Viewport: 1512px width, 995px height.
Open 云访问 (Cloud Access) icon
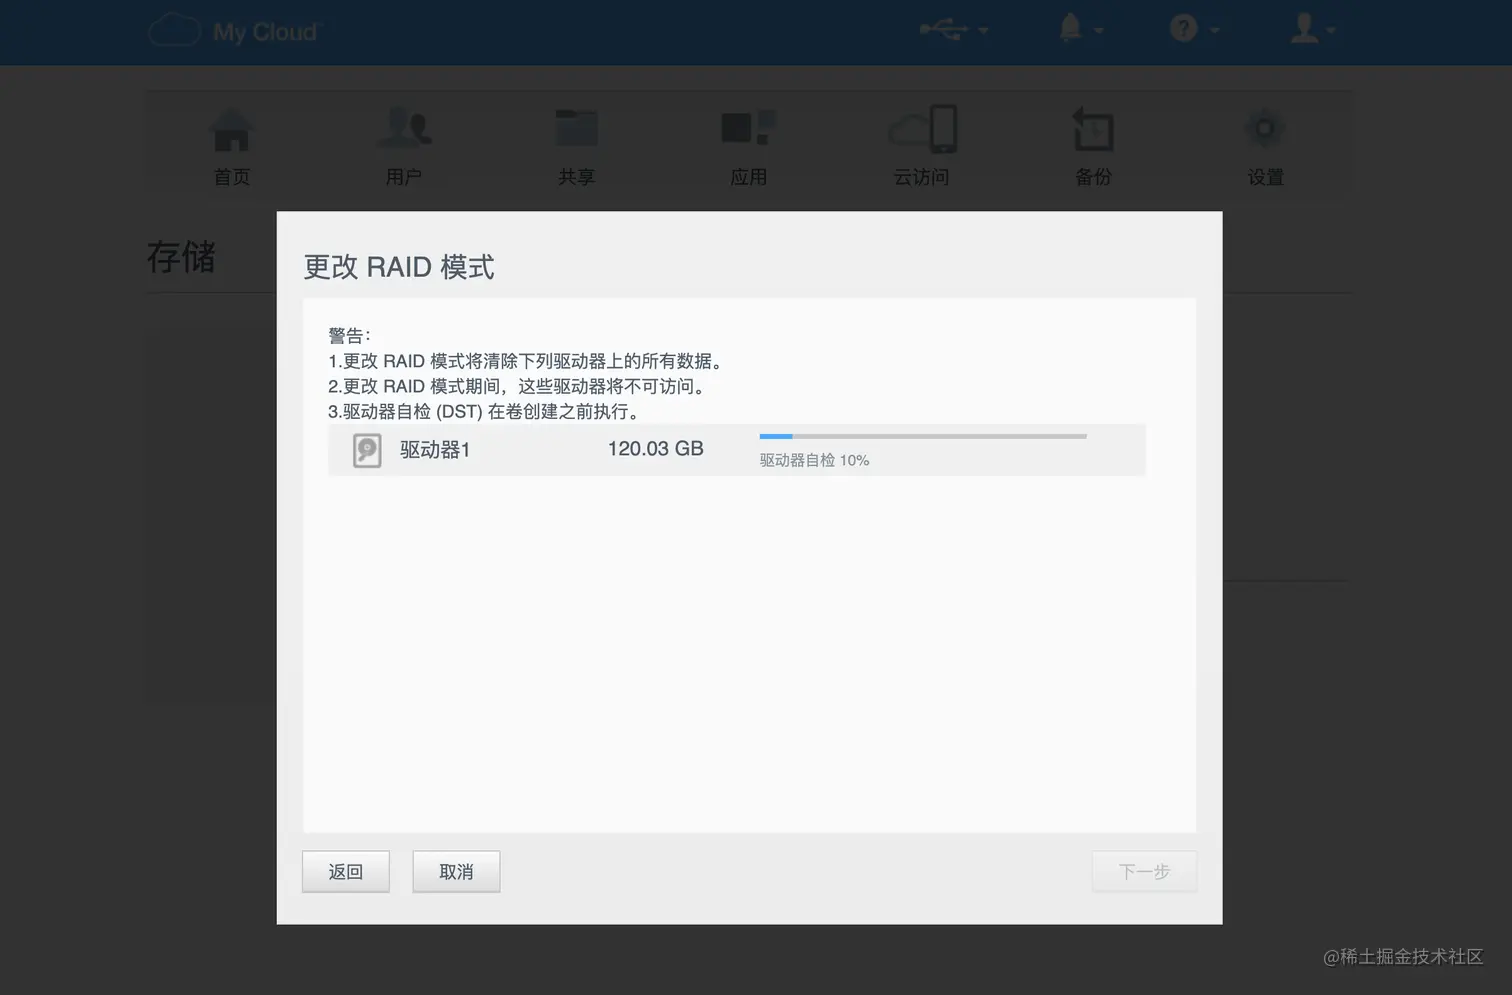point(921,144)
